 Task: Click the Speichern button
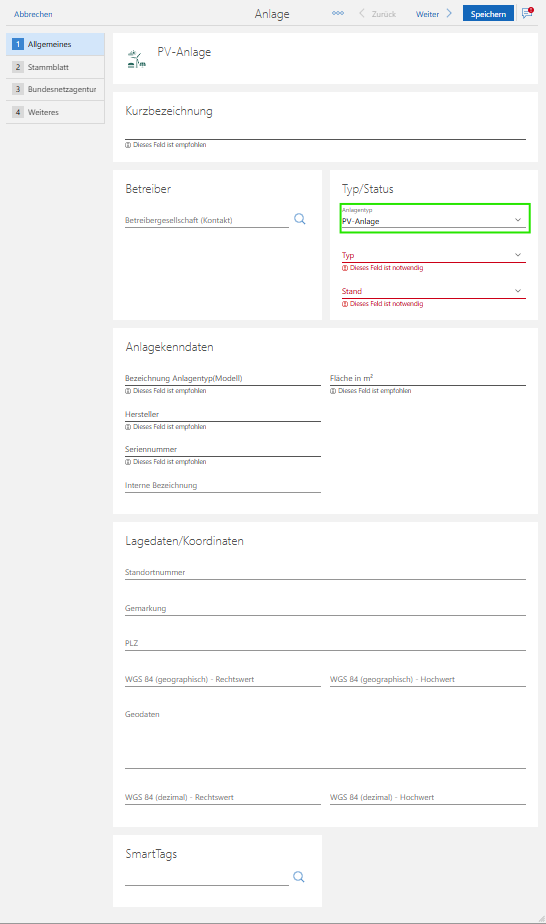click(488, 13)
